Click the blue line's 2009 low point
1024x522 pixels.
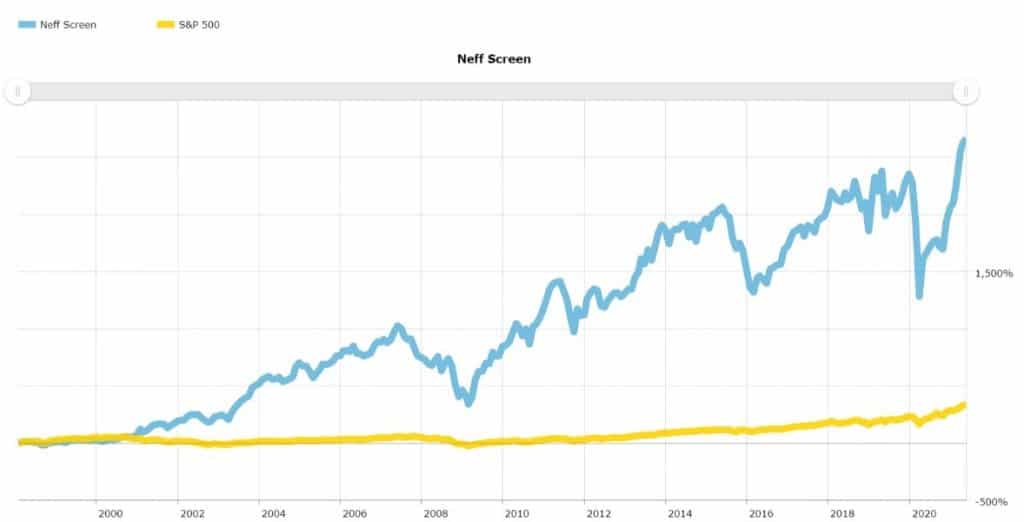[468, 403]
